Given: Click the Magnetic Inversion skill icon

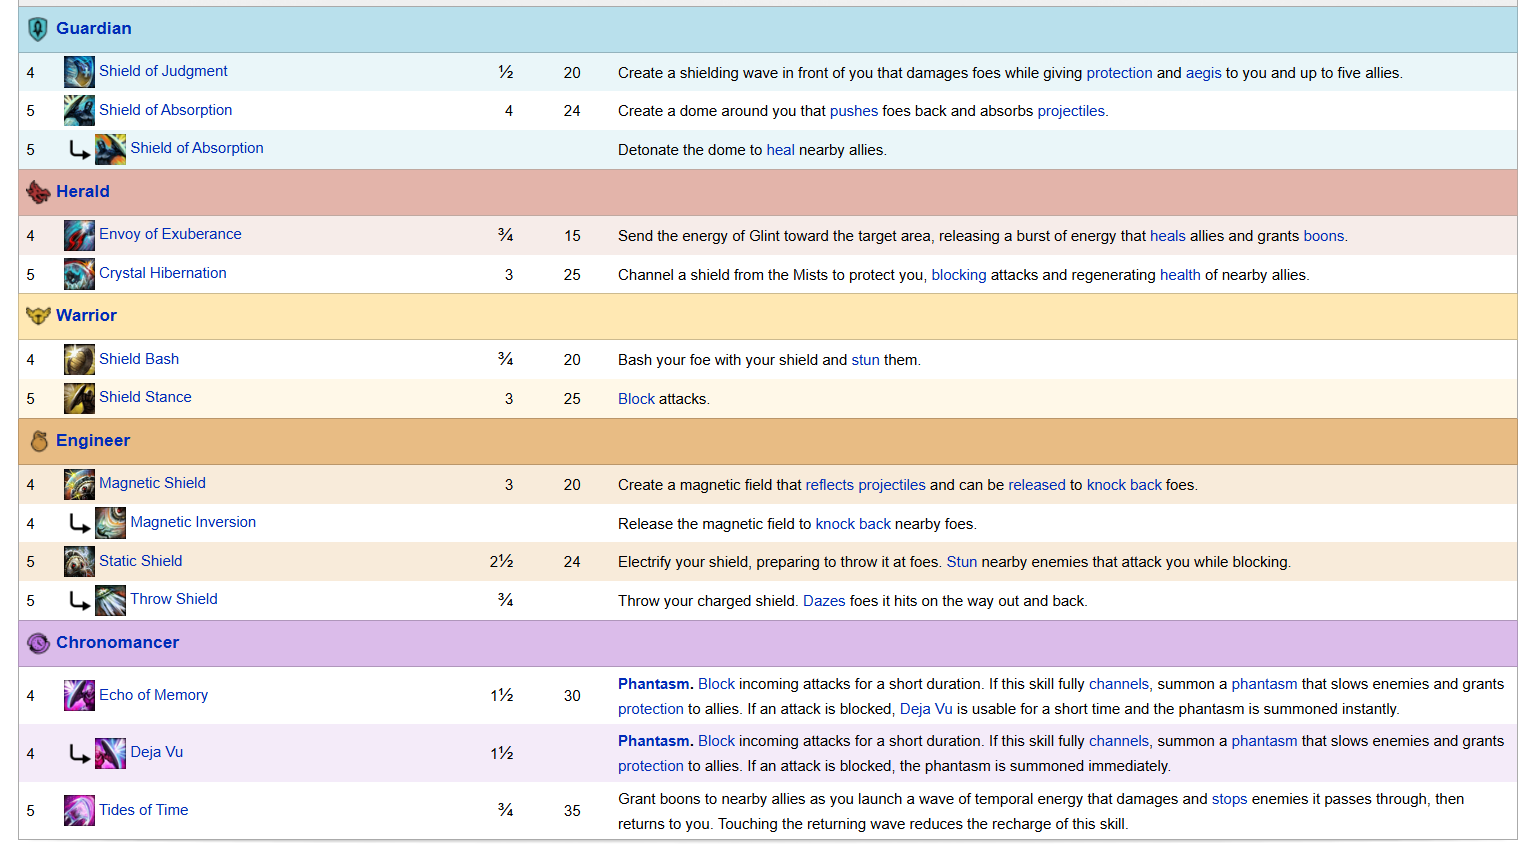Looking at the screenshot, I should pos(110,523).
